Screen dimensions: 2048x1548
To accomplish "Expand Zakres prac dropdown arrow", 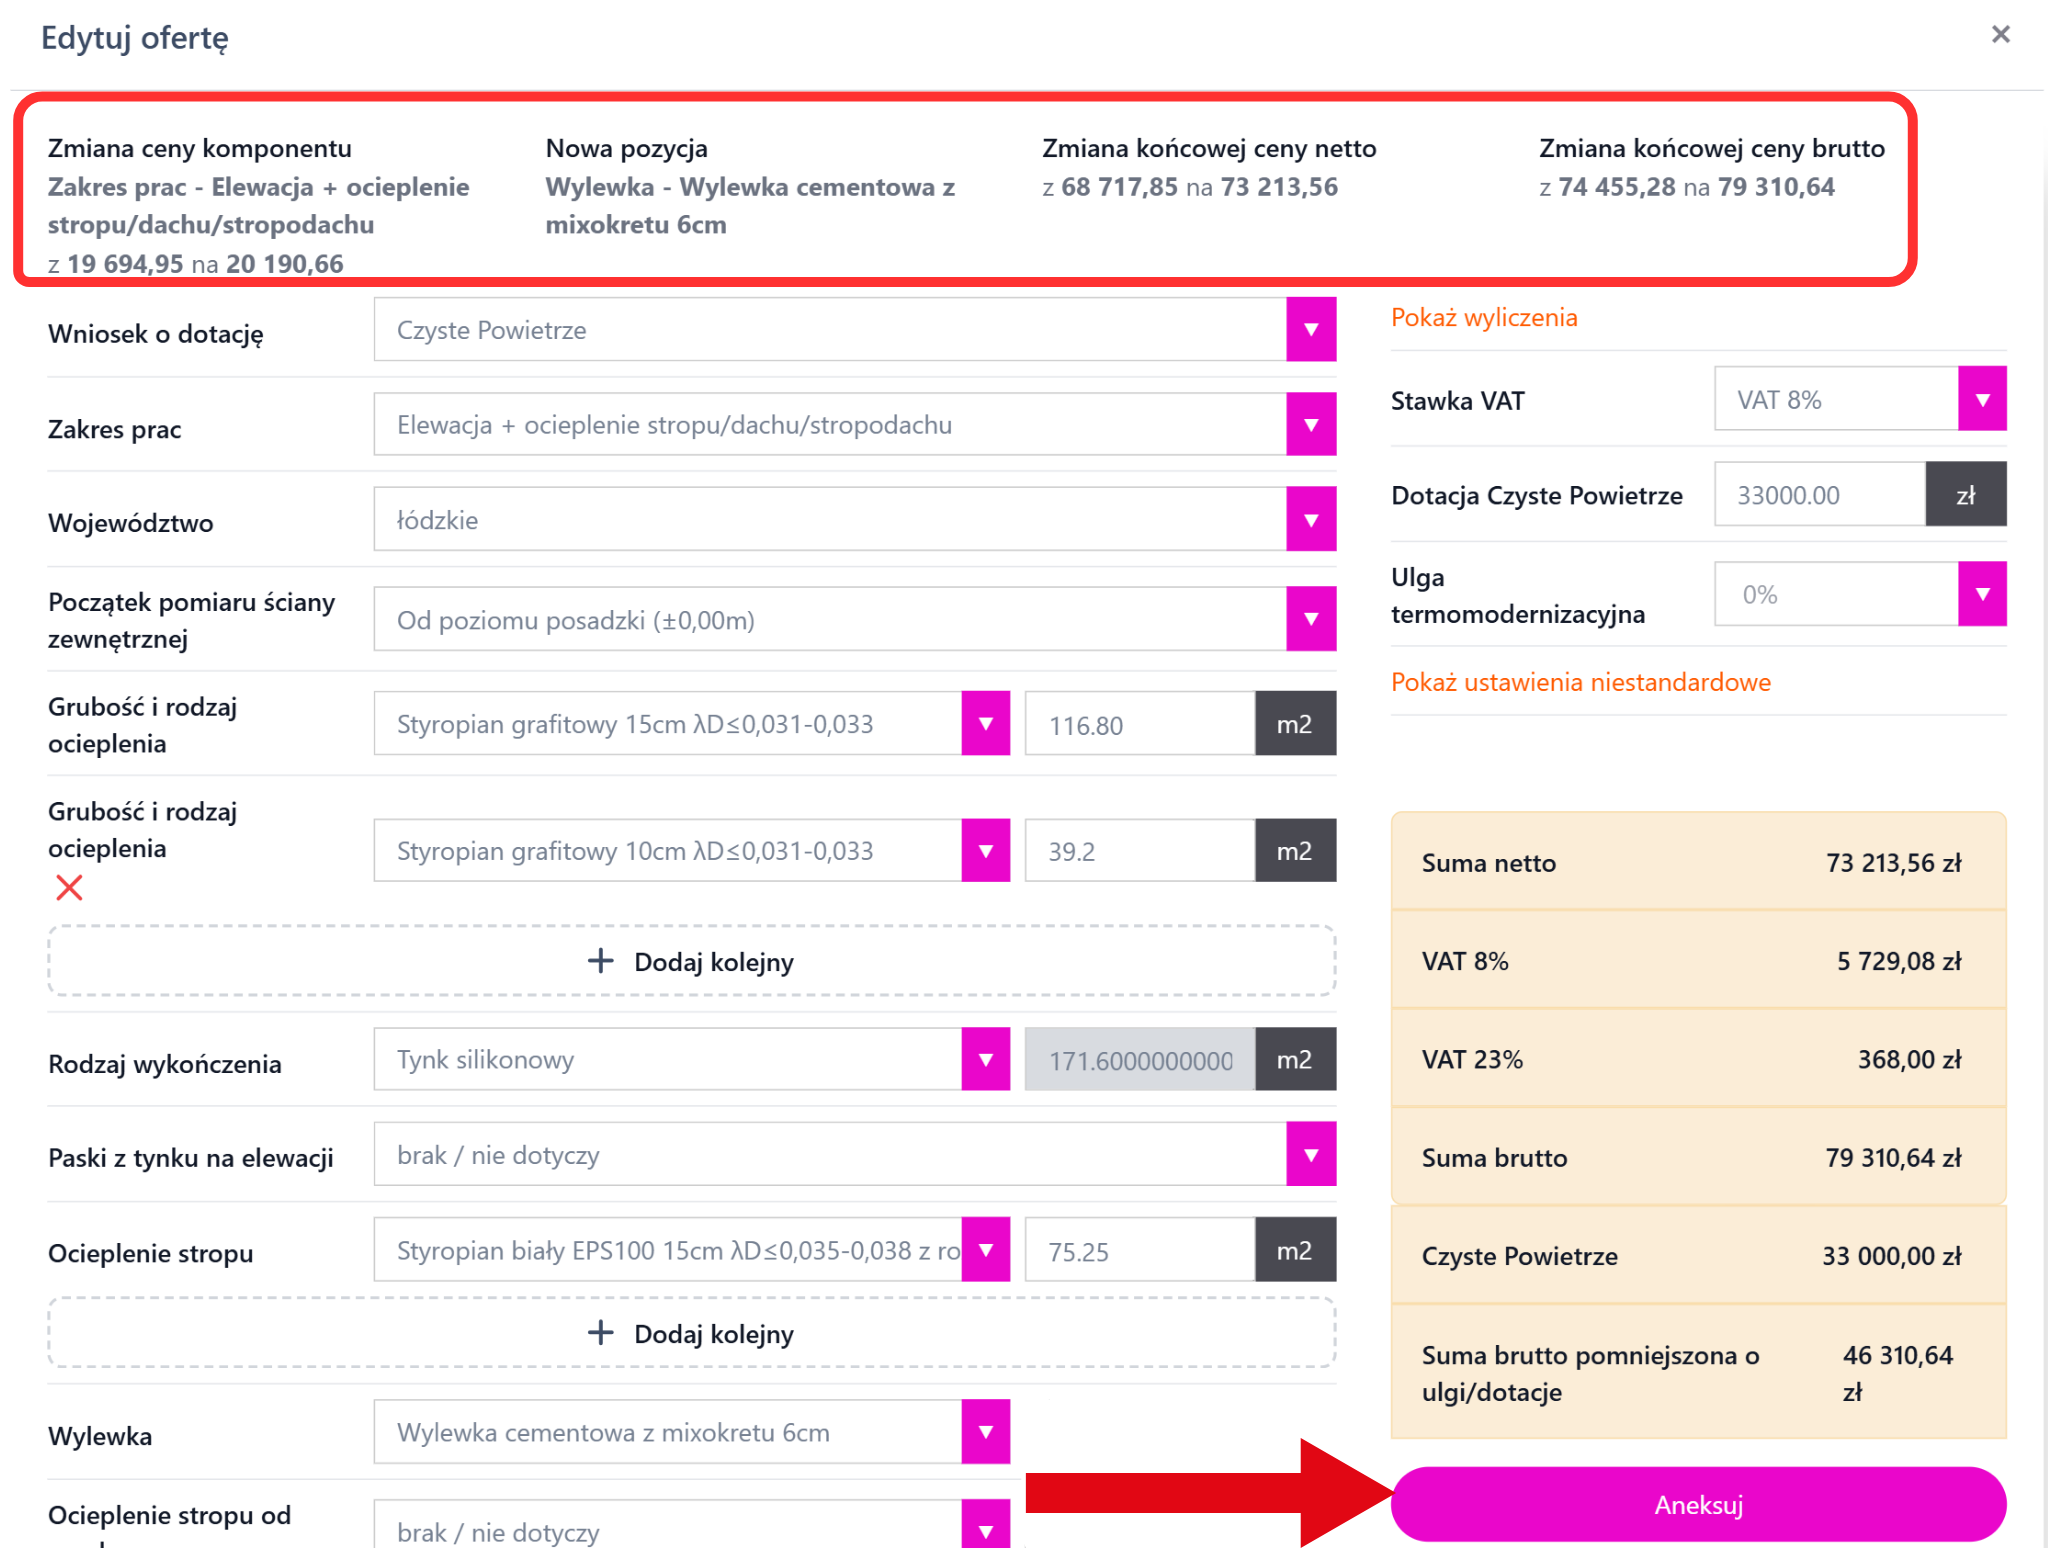I will [x=1310, y=425].
